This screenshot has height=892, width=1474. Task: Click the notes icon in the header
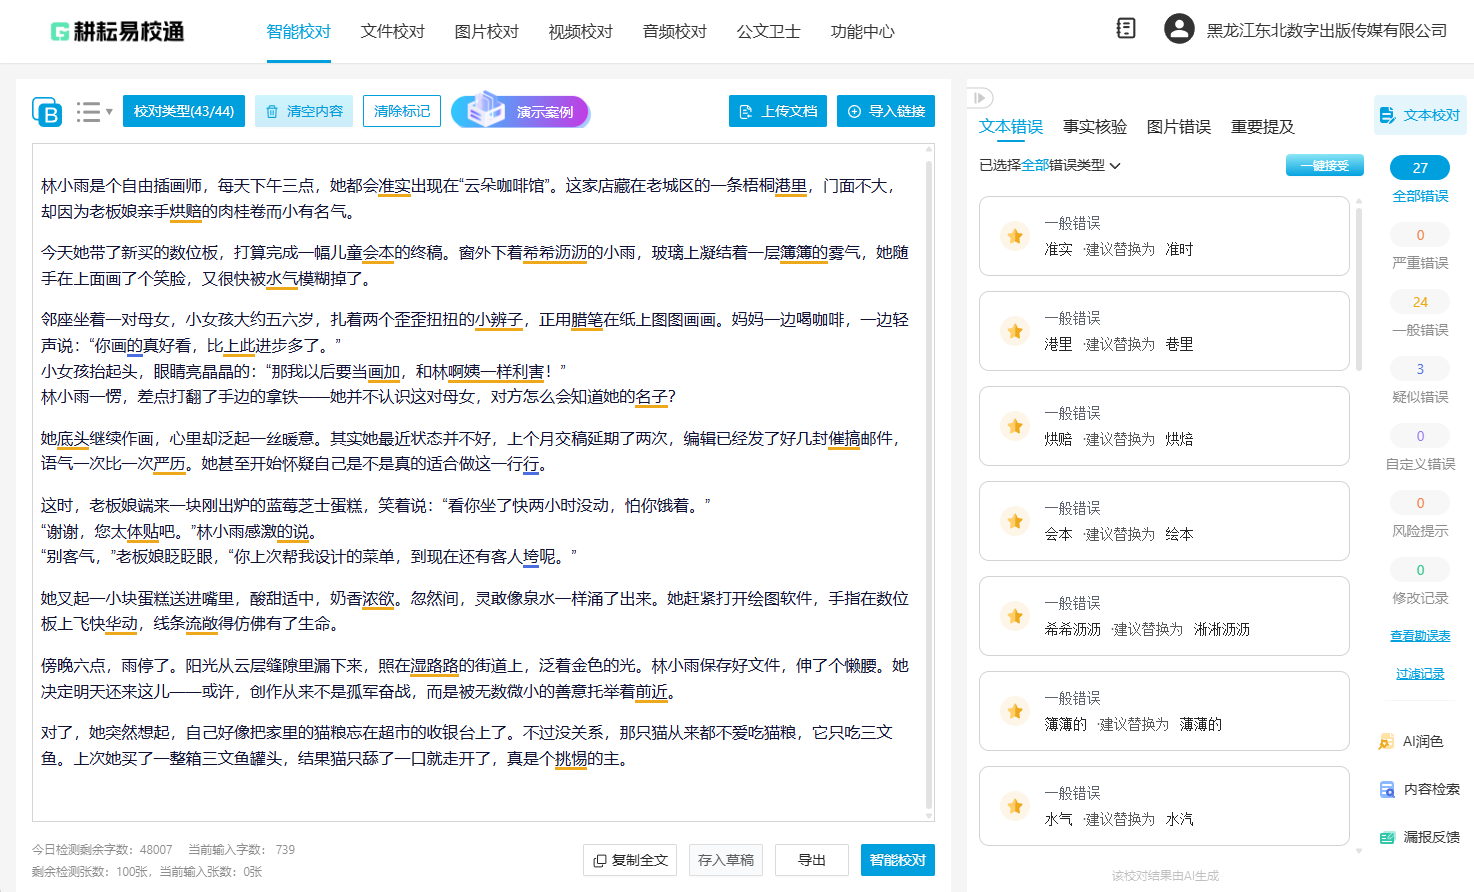tap(1126, 29)
